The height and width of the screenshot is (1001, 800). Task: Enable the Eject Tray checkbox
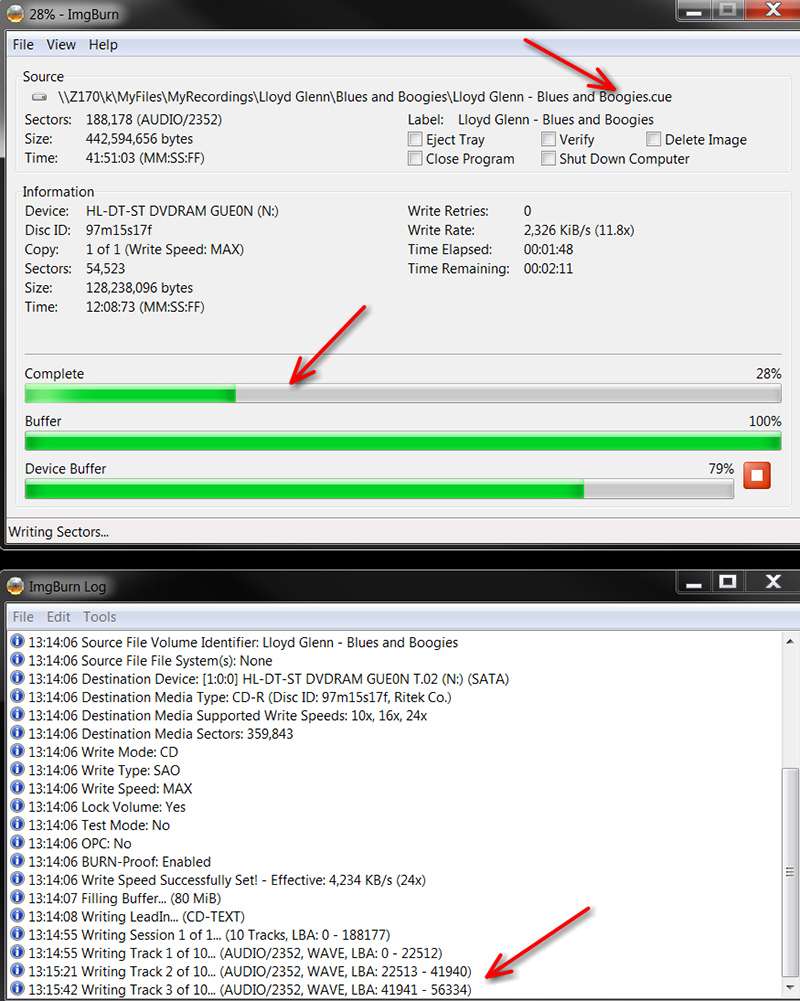(x=415, y=139)
